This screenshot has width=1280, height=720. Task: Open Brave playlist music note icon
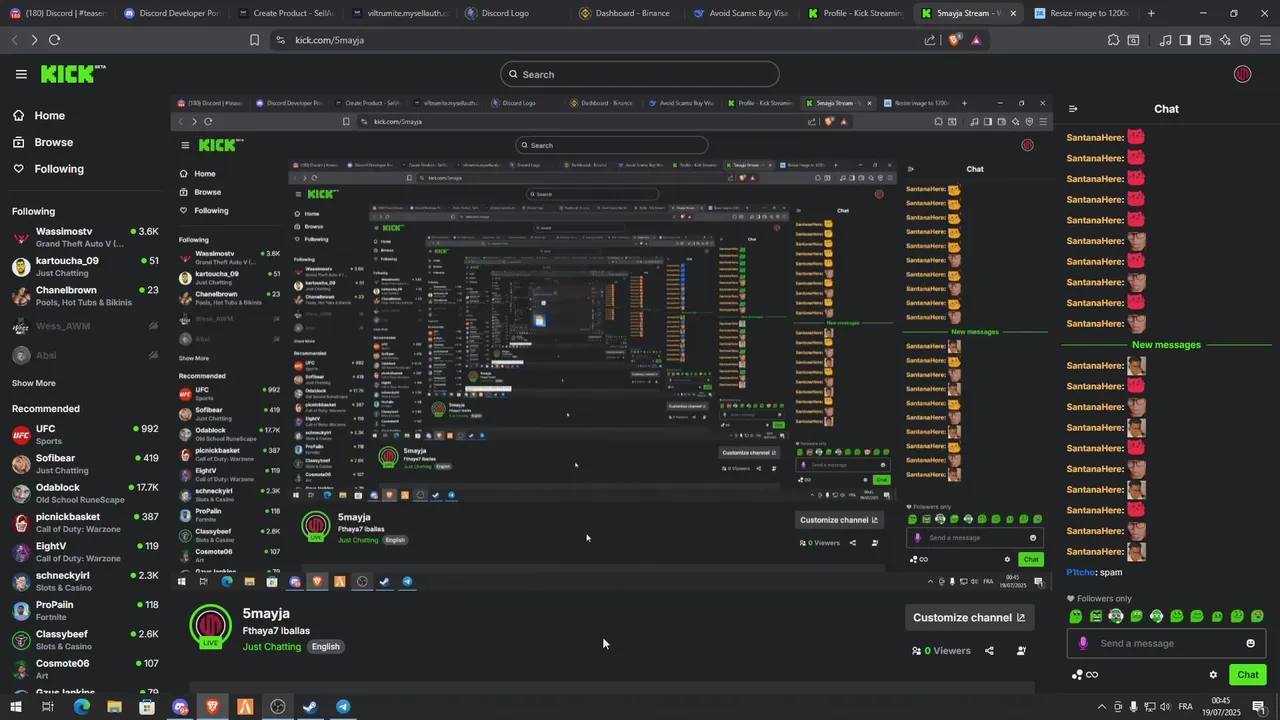tap(1165, 40)
